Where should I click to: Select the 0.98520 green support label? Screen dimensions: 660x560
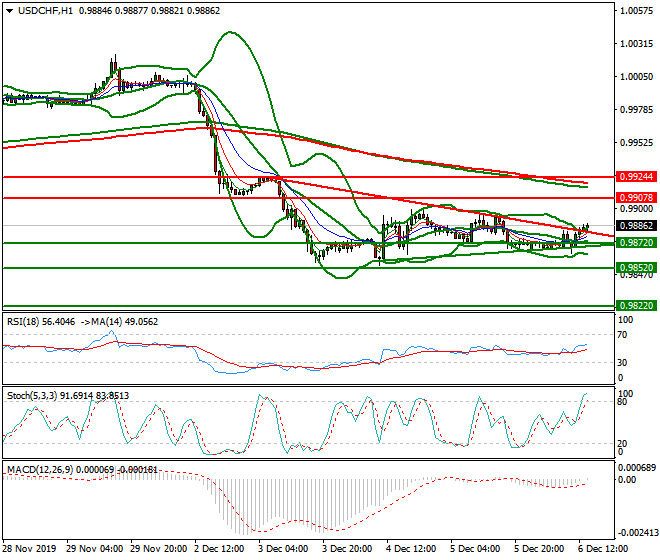tap(636, 267)
